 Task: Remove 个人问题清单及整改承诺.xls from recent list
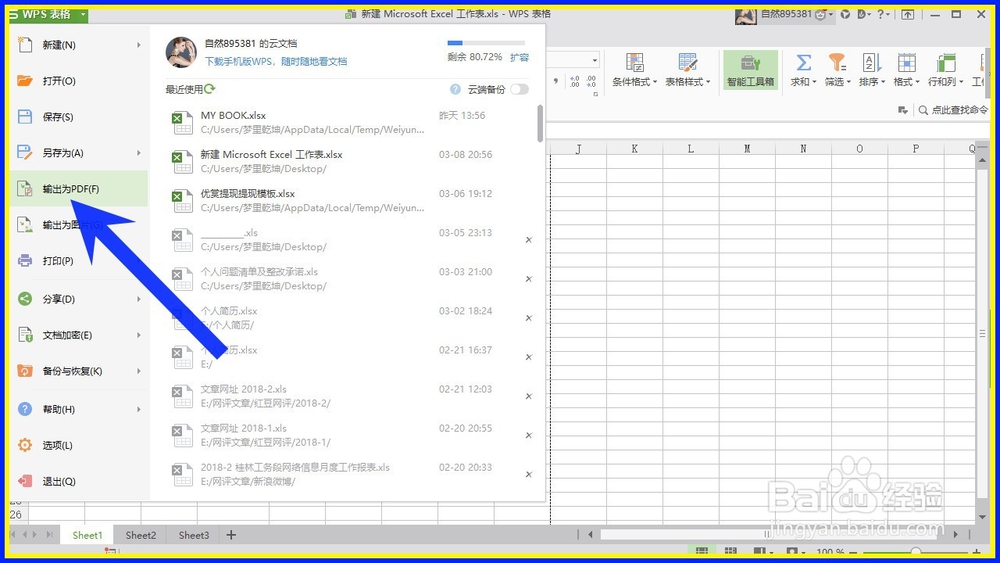coord(528,279)
